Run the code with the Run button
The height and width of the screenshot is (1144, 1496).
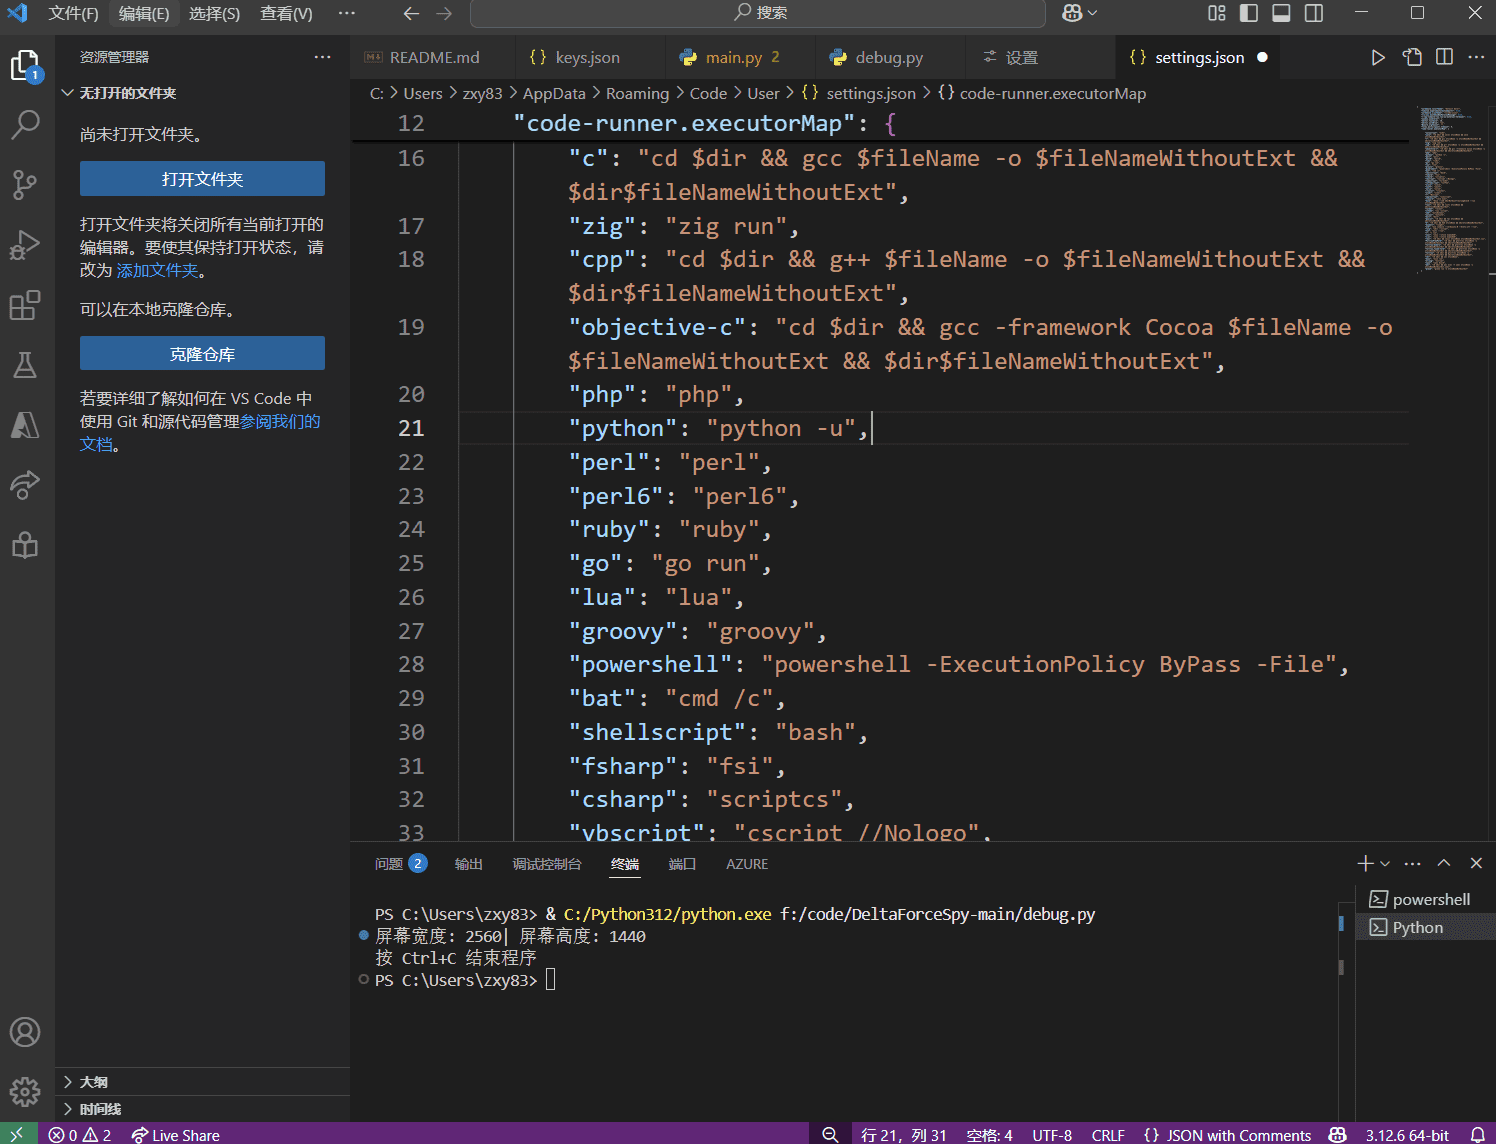1378,57
